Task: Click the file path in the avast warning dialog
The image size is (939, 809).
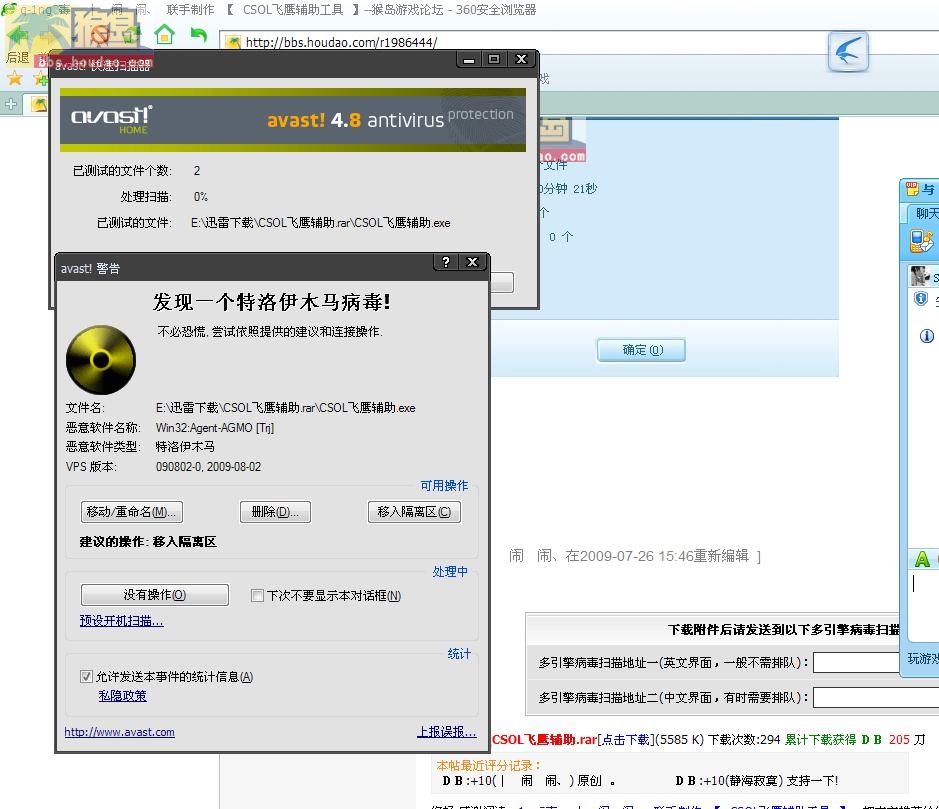Action: 286,408
